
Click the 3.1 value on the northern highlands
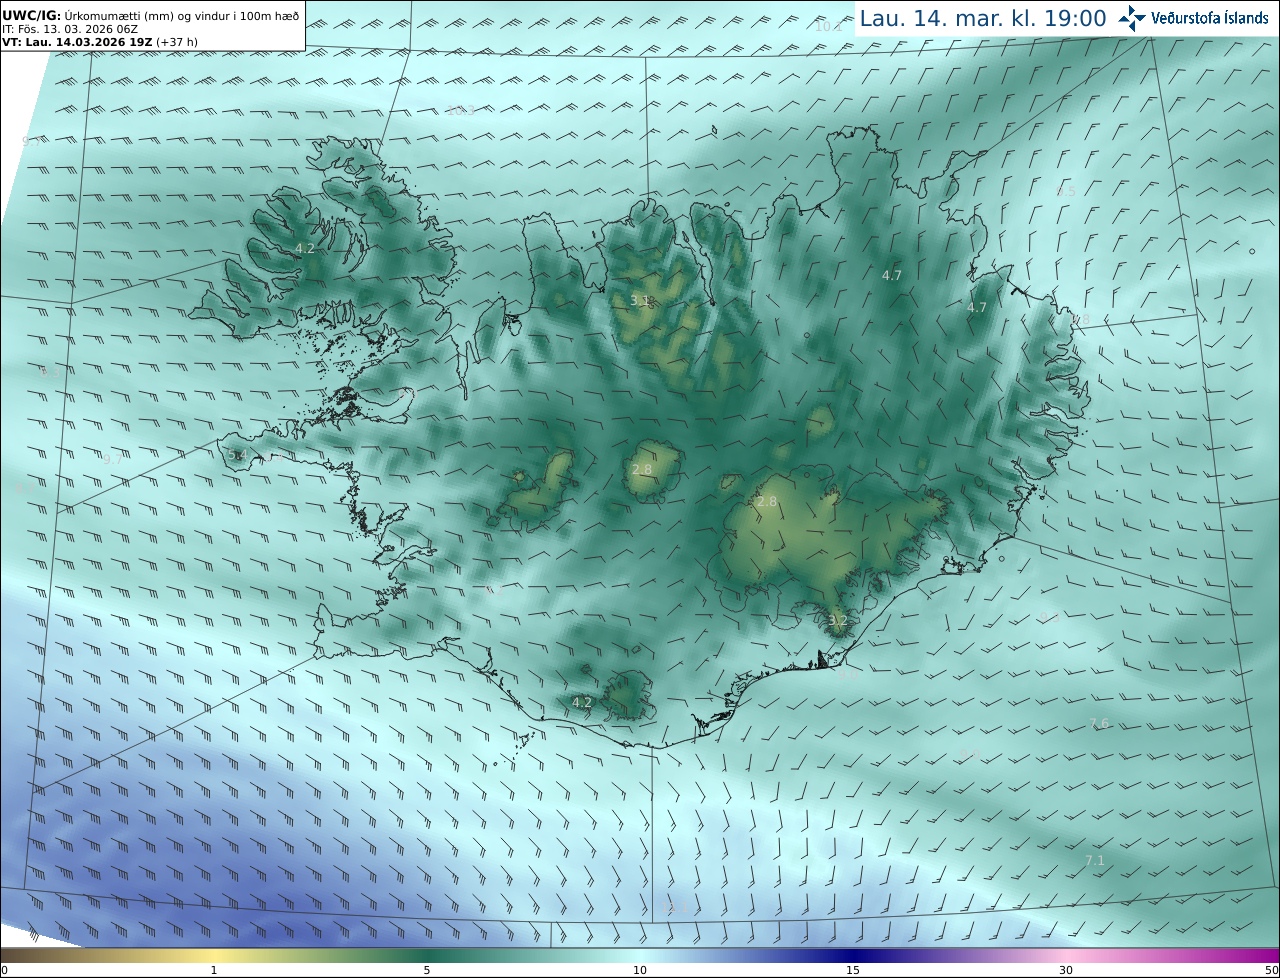pos(640,300)
